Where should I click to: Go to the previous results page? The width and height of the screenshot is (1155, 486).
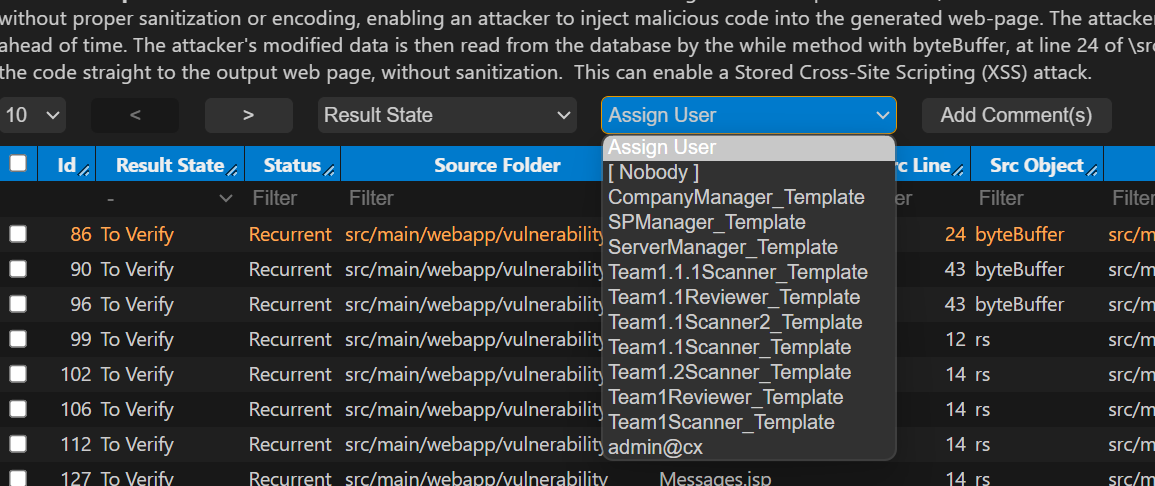pos(135,116)
